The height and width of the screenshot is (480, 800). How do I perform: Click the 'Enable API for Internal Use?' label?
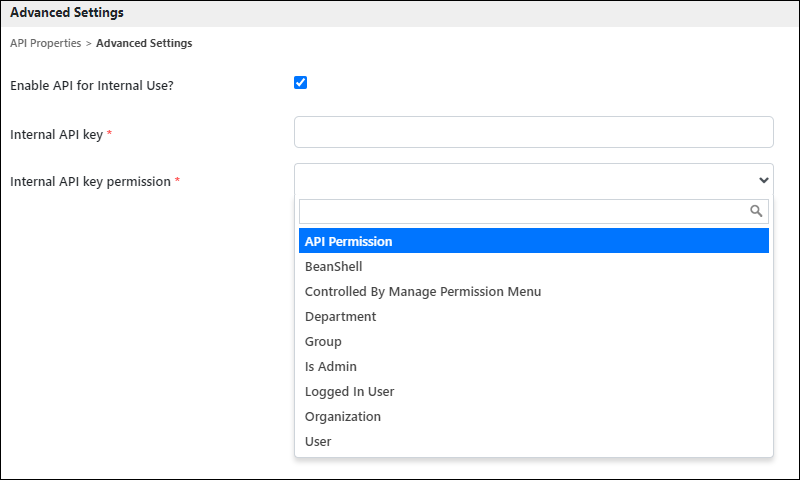pyautogui.click(x=92, y=85)
